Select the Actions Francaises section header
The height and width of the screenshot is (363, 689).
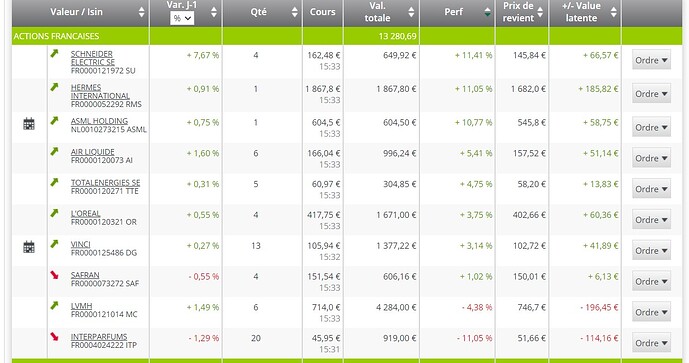click(56, 36)
